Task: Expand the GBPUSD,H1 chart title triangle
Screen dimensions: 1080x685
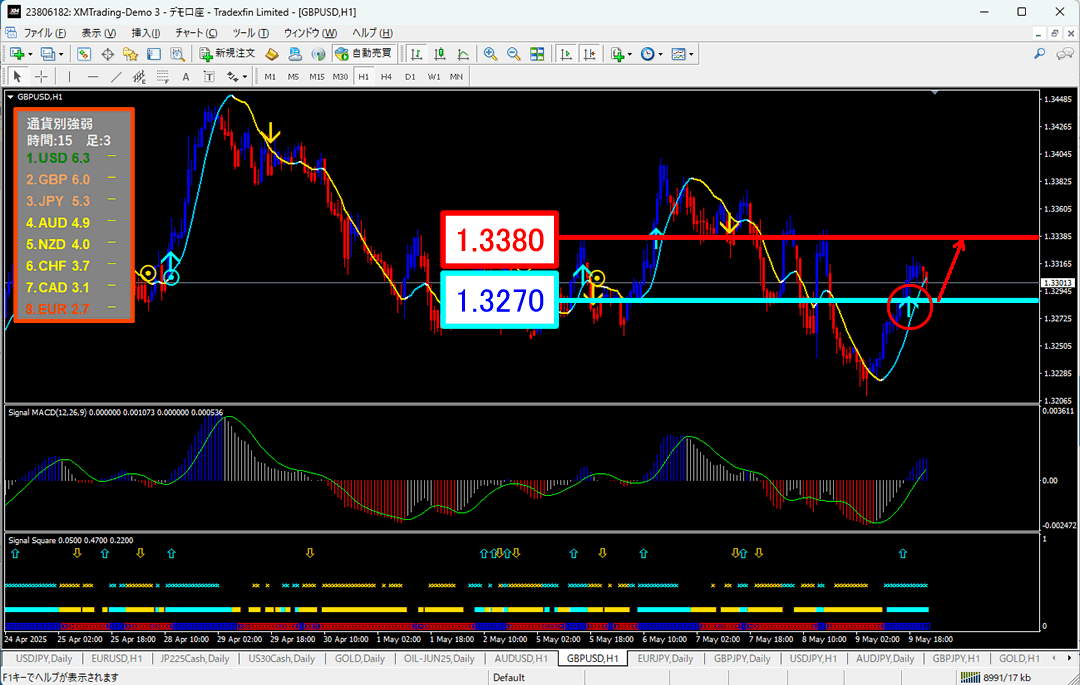Action: coord(10,97)
